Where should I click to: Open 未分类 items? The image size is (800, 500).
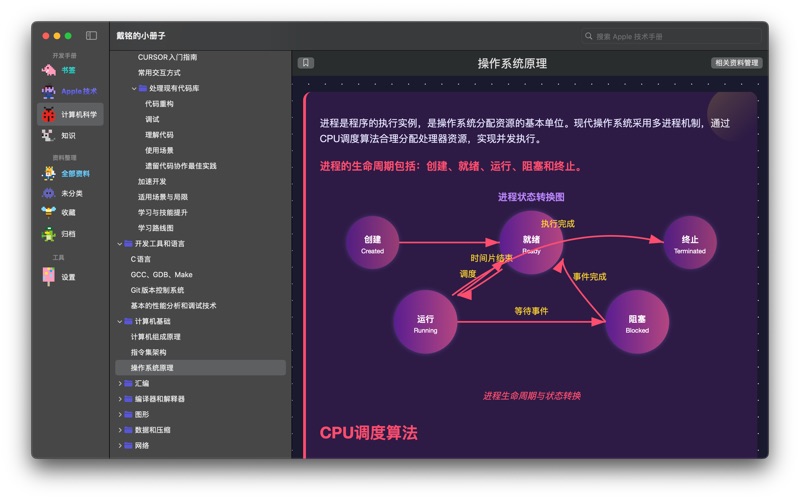72,193
